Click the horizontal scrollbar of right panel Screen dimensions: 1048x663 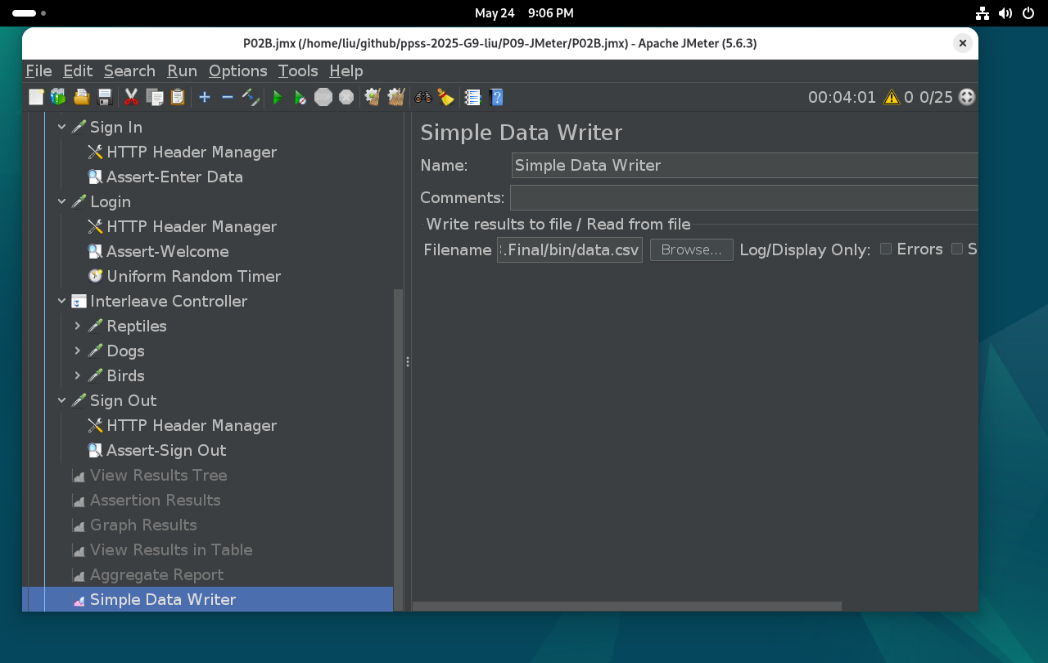click(627, 606)
